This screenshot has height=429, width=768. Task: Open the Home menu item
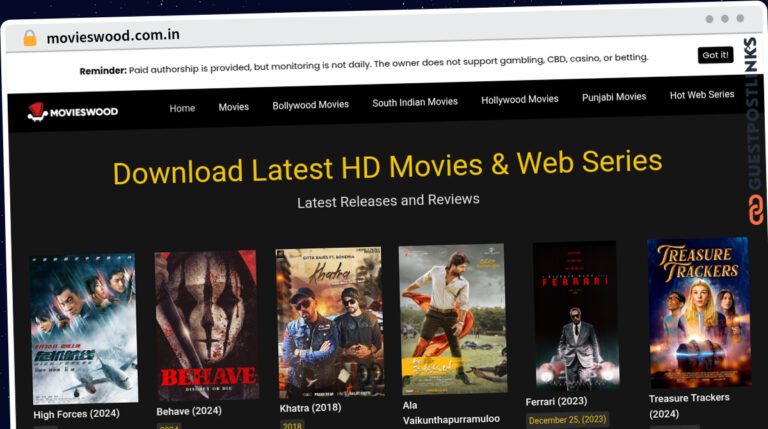click(182, 108)
